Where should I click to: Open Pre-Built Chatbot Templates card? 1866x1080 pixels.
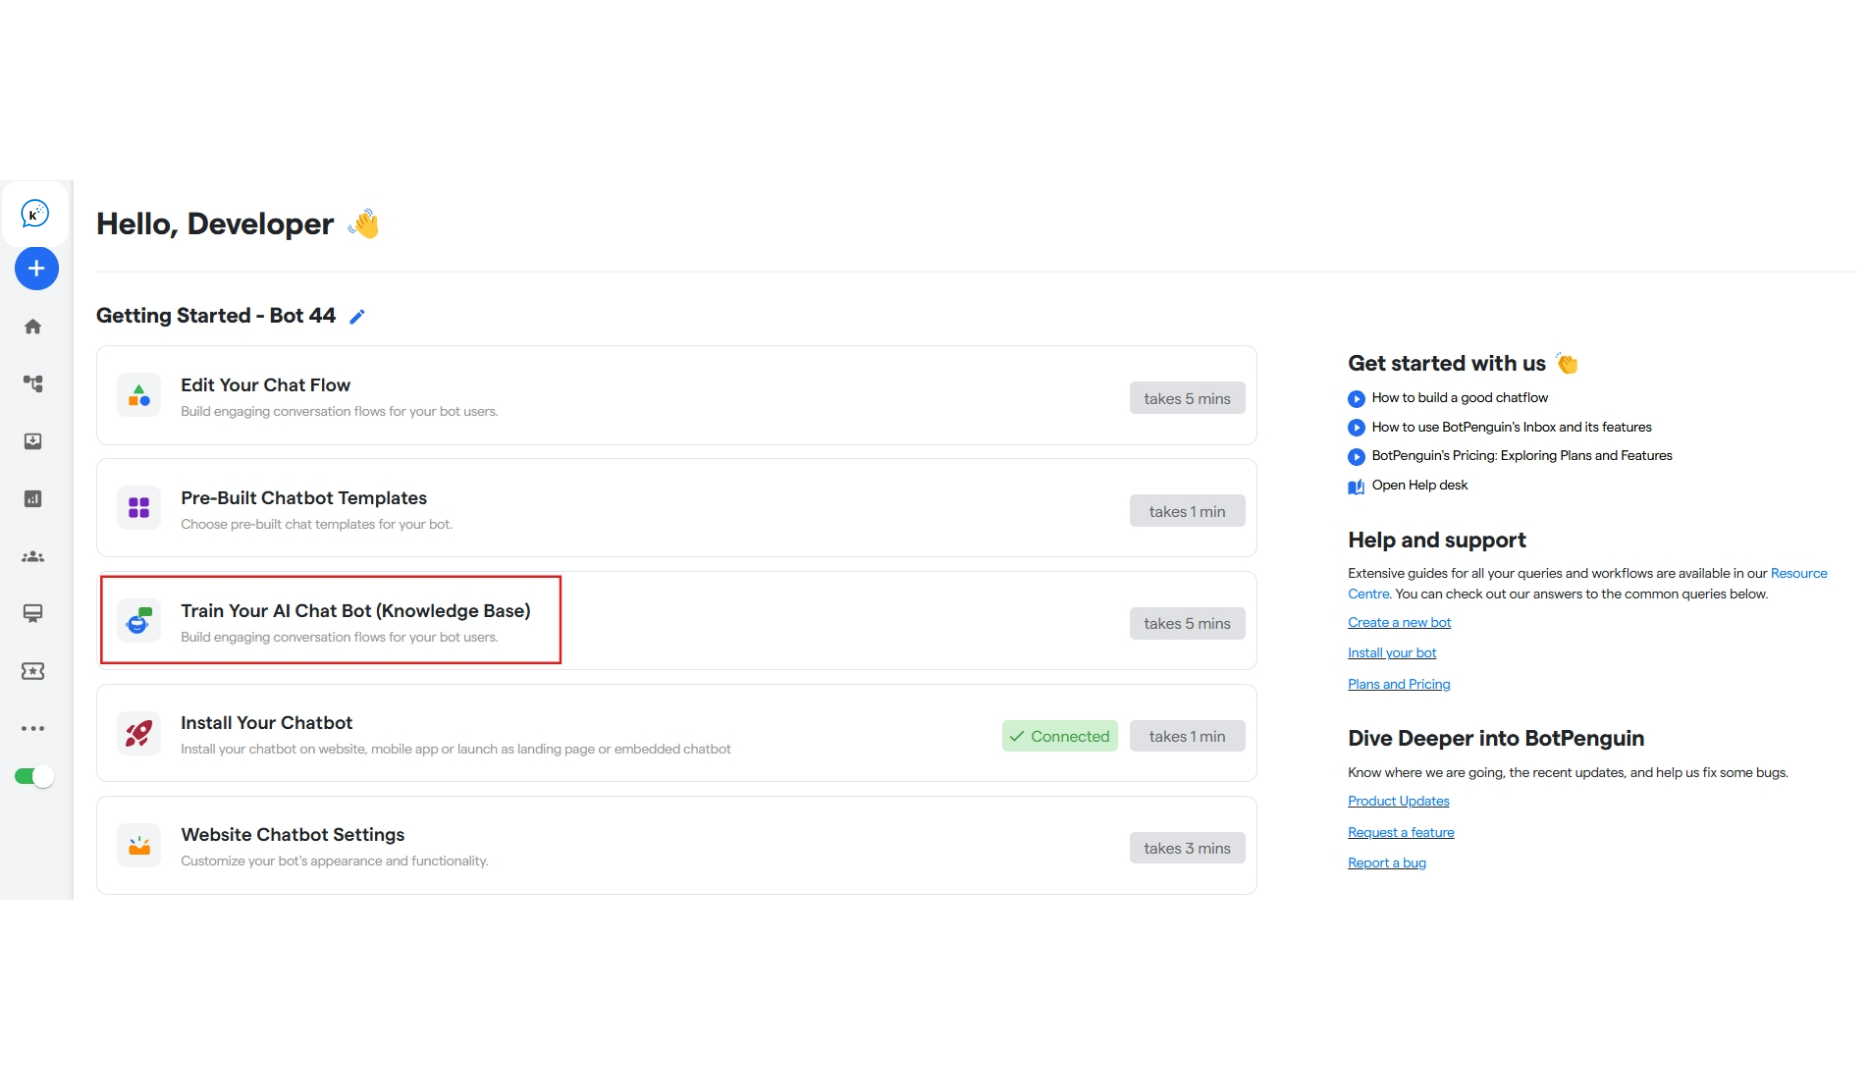(676, 508)
